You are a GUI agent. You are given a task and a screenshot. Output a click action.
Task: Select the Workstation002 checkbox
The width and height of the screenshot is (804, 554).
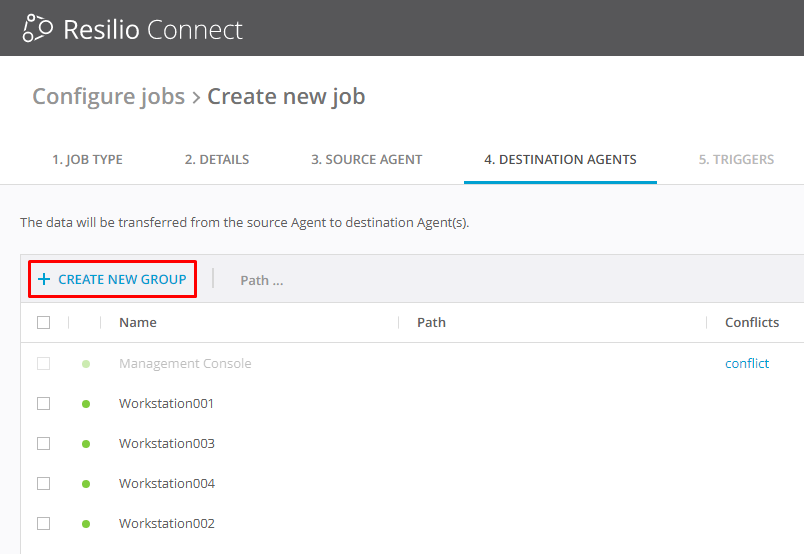pyautogui.click(x=43, y=524)
